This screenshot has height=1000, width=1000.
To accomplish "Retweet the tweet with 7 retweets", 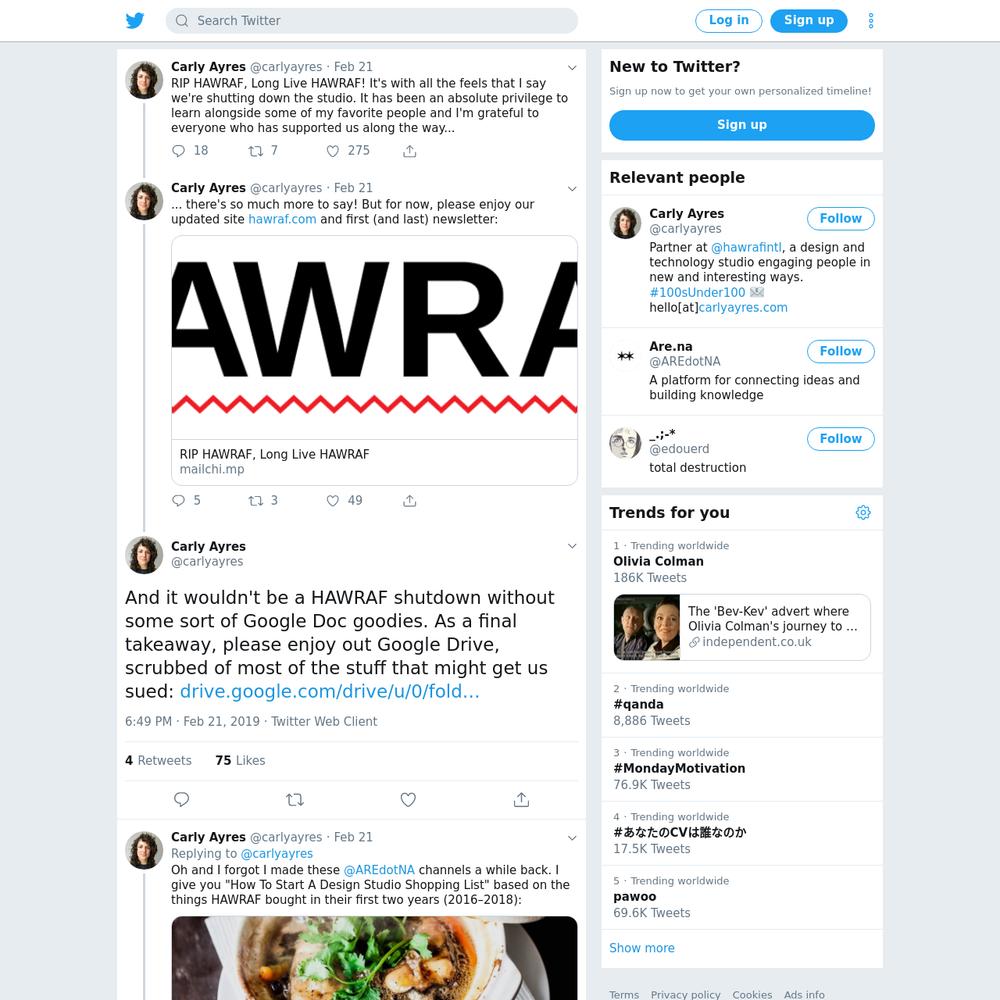I will [x=256, y=151].
